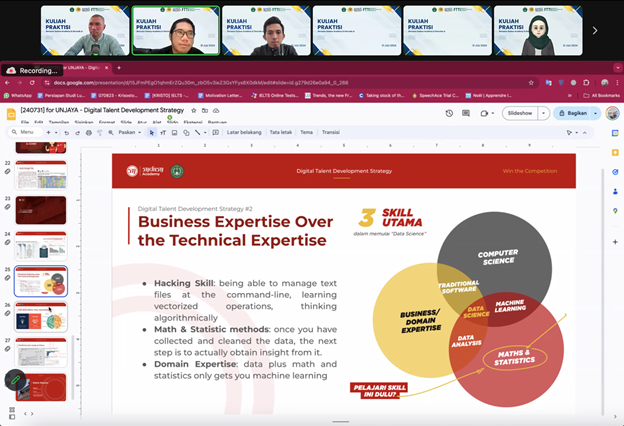The image size is (624, 426).
Task: Open the Slideshow dropdown arrow
Action: (x=544, y=113)
